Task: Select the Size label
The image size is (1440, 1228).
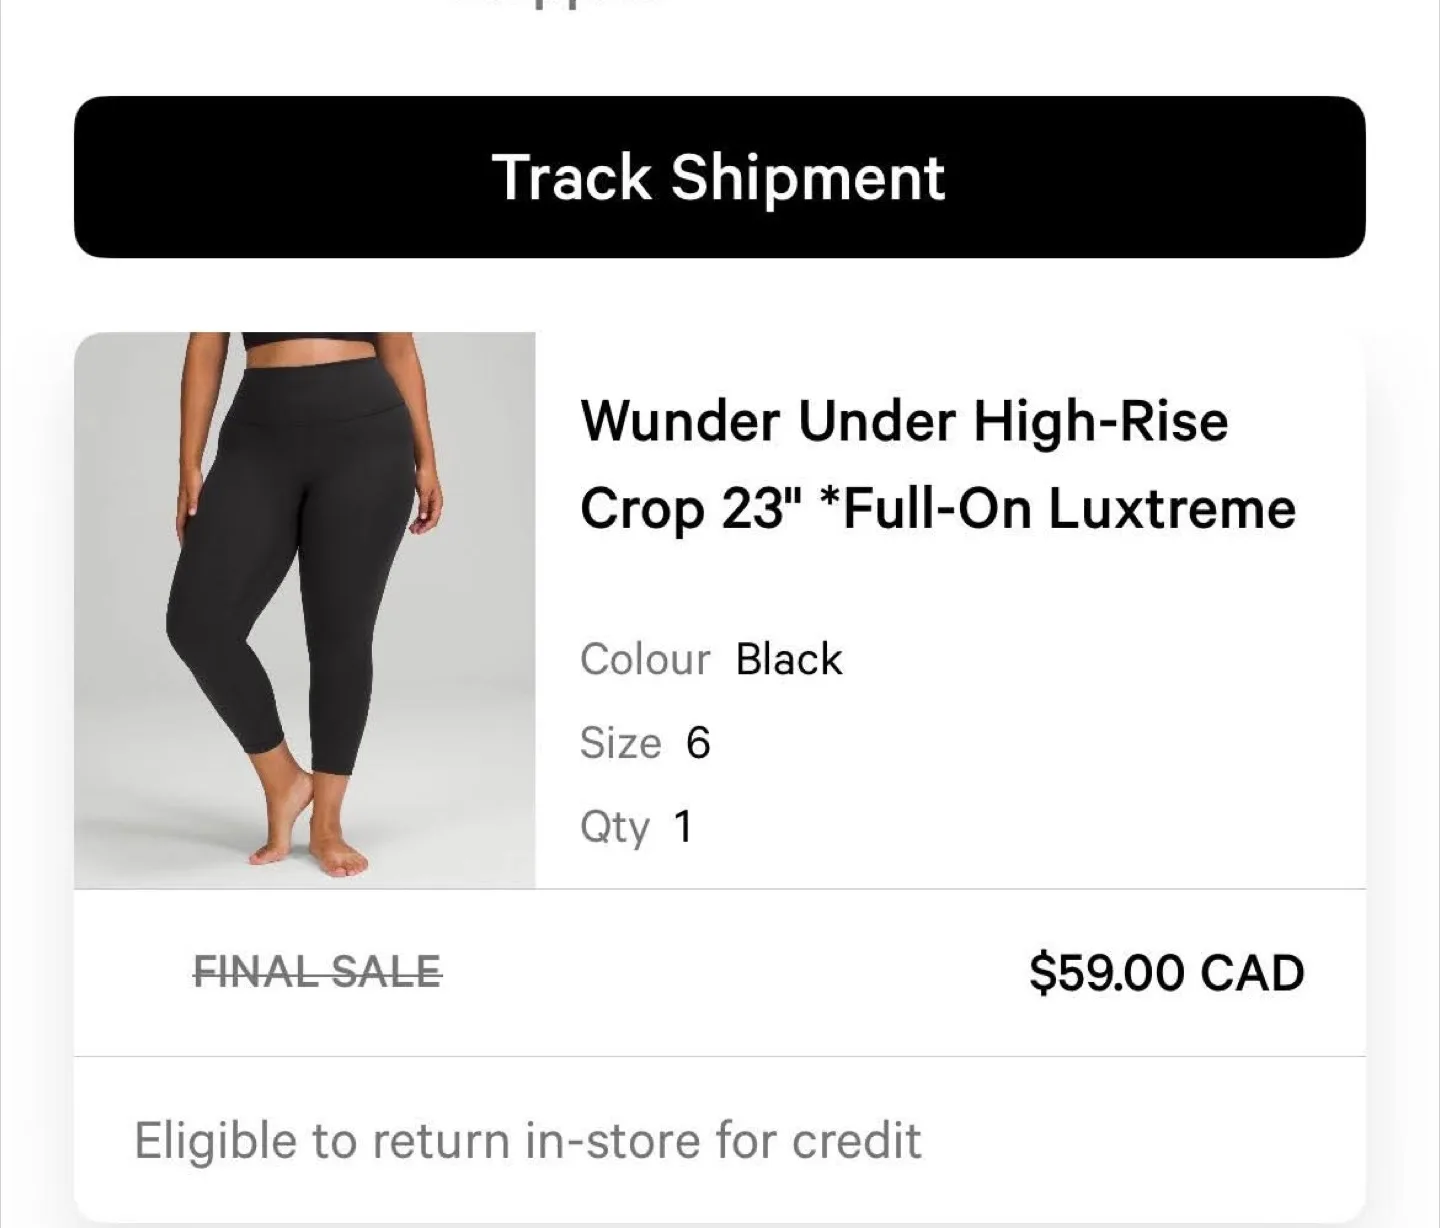Action: [x=620, y=743]
